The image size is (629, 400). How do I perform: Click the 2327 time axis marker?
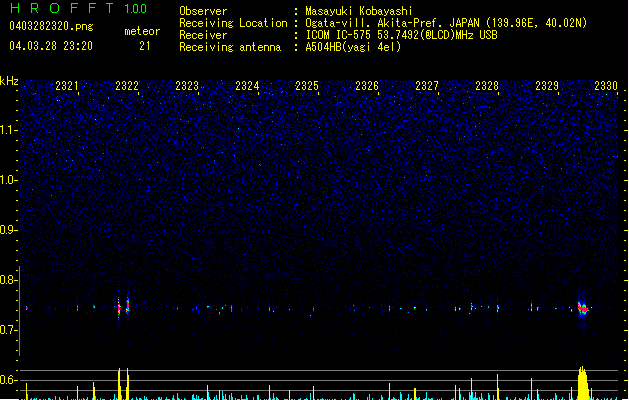[427, 86]
